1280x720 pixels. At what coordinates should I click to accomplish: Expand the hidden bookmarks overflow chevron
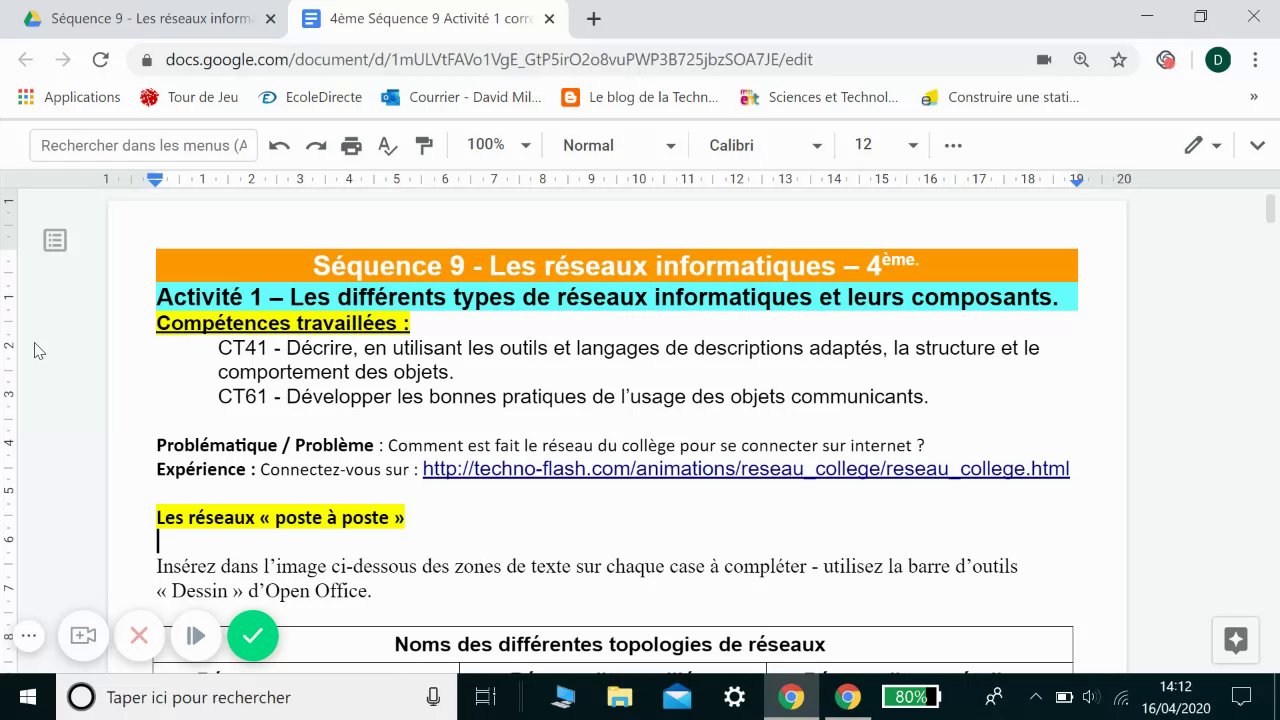1254,97
